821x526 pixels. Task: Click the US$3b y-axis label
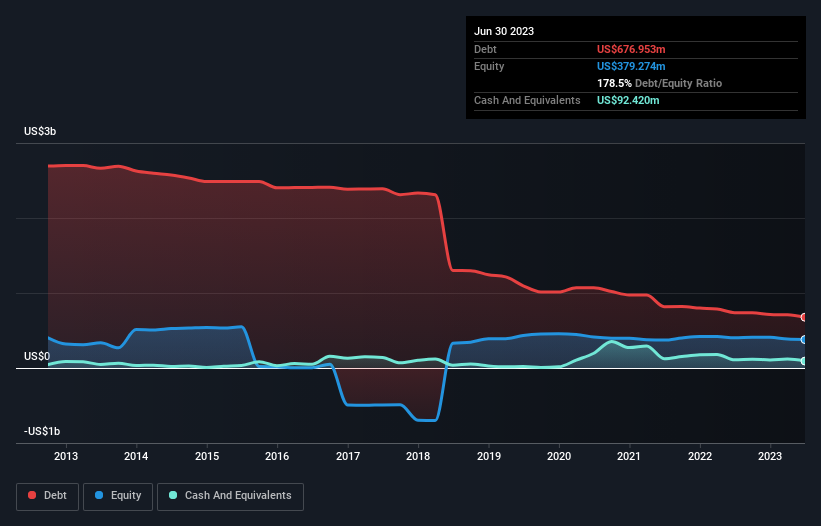(x=40, y=131)
